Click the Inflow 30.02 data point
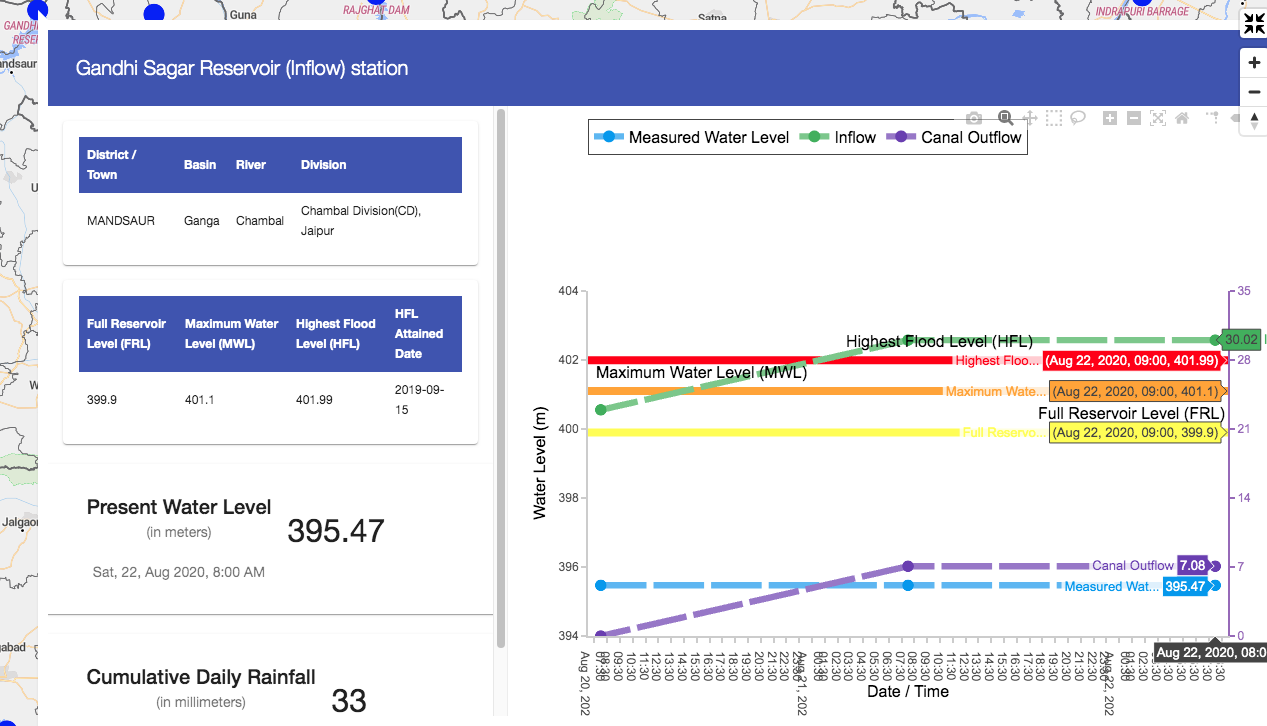1267x726 pixels. (1215, 340)
